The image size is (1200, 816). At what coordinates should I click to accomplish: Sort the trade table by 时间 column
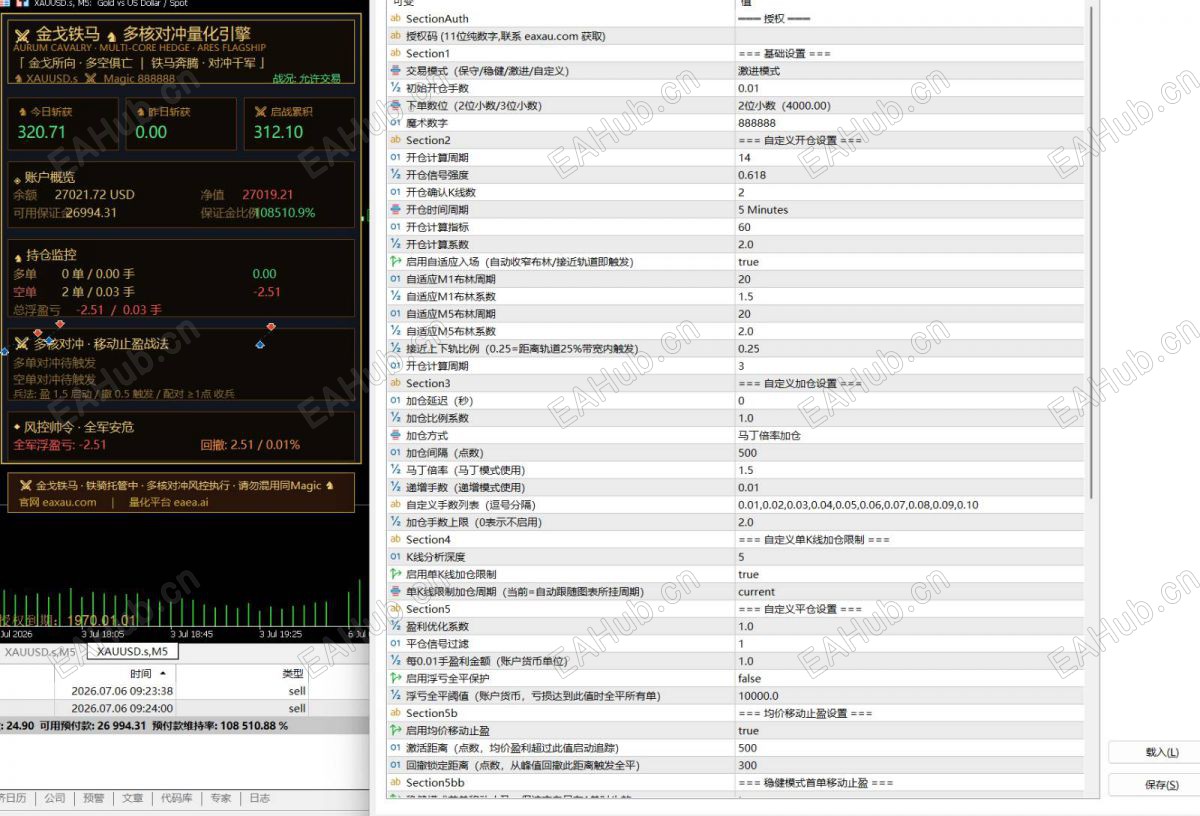pos(140,674)
